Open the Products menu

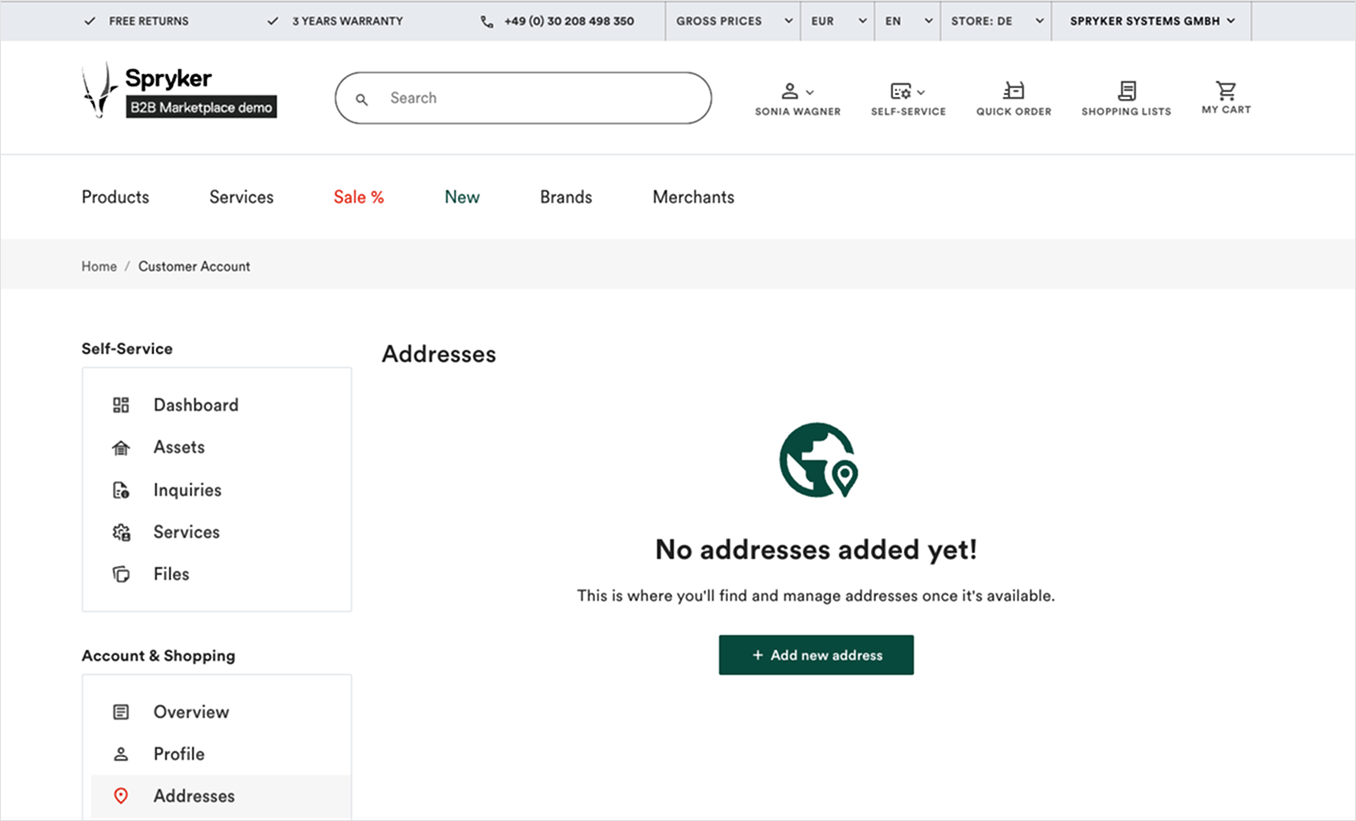coord(115,197)
